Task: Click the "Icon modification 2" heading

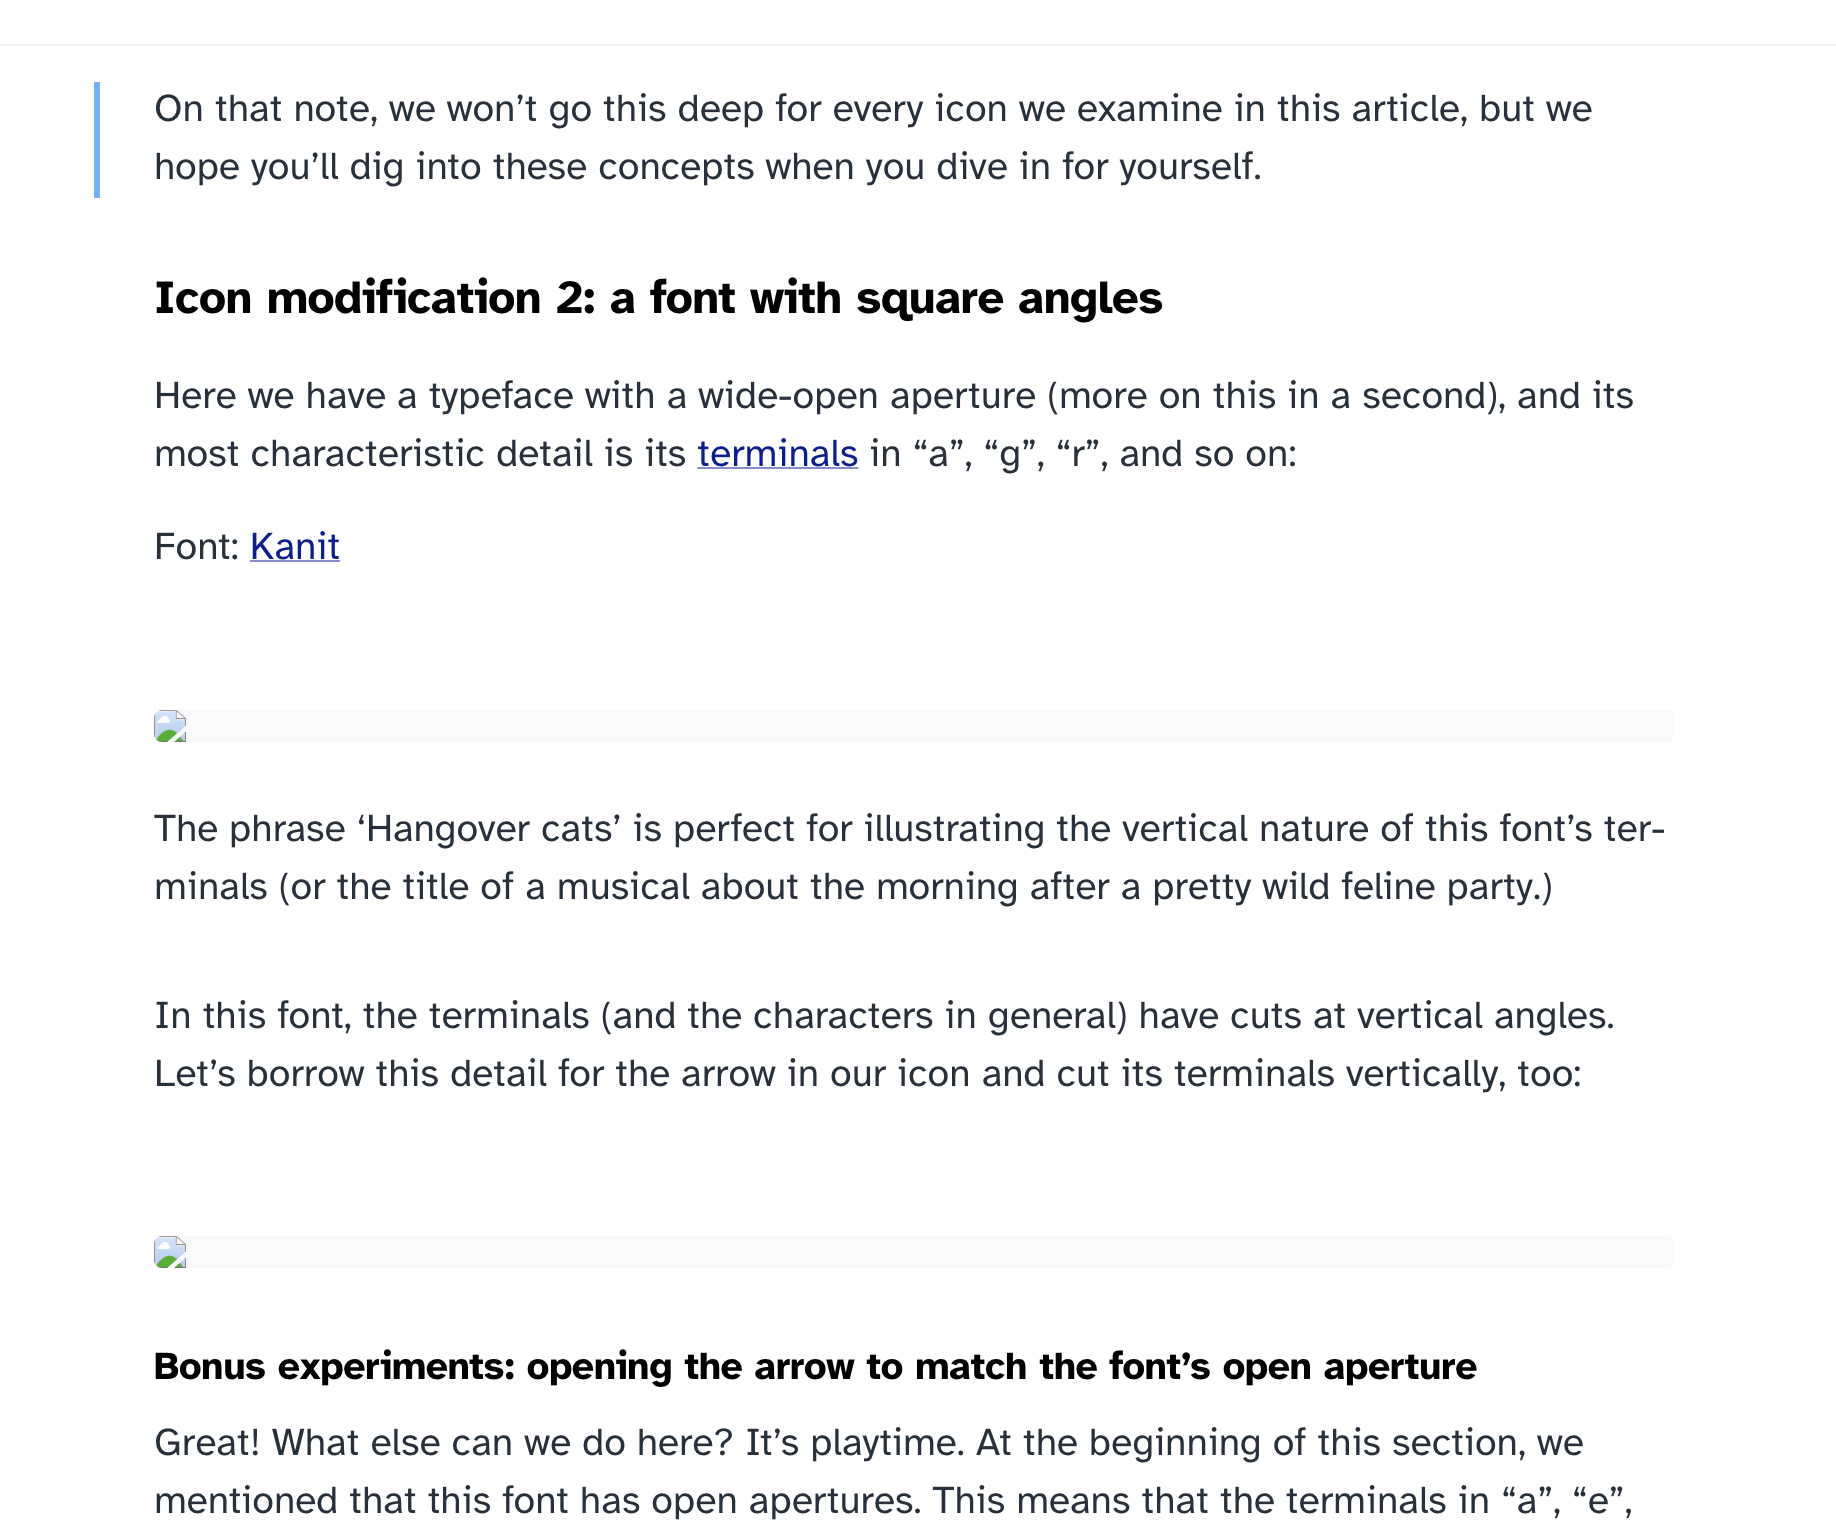Action: 658,298
